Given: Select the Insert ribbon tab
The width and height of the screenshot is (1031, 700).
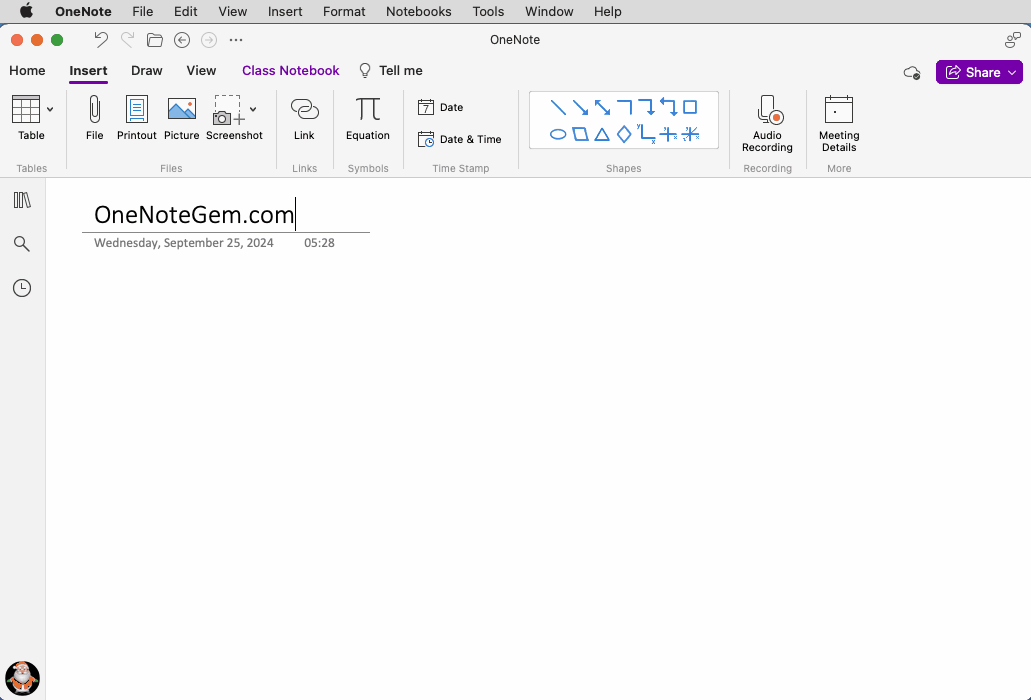Looking at the screenshot, I should pyautogui.click(x=88, y=71).
